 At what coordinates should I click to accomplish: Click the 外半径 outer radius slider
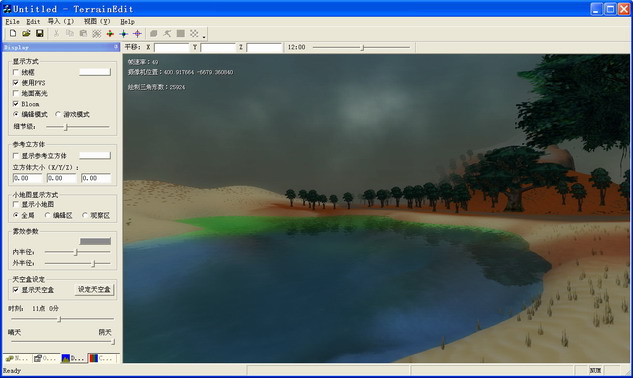click(78, 263)
